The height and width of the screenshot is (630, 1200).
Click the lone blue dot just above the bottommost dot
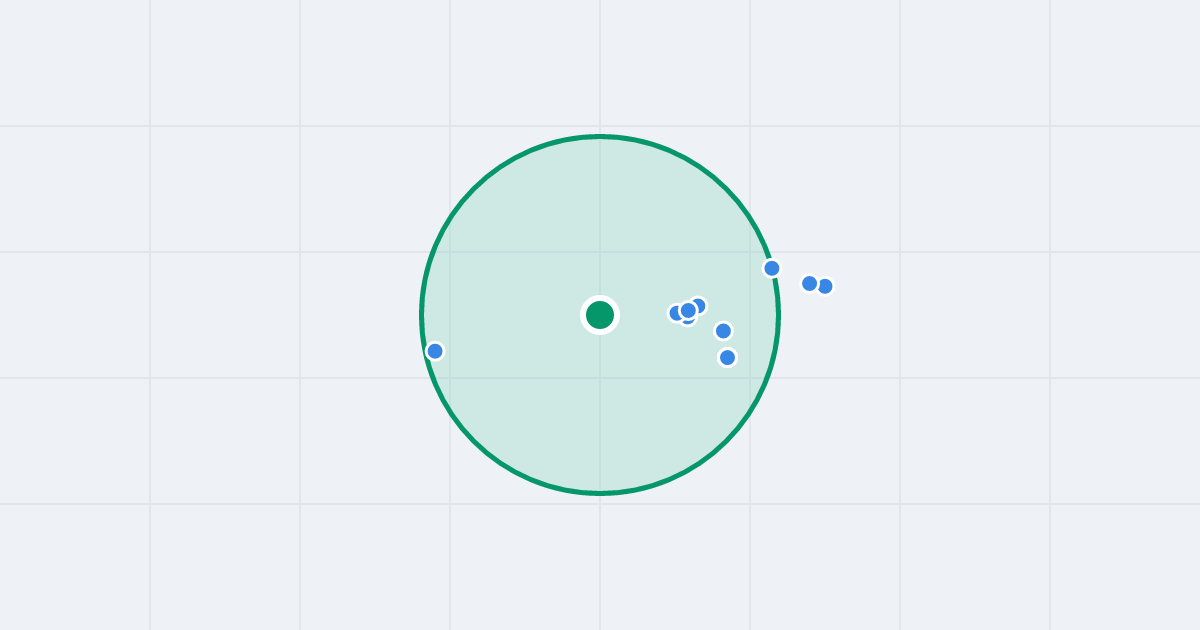[x=723, y=331]
